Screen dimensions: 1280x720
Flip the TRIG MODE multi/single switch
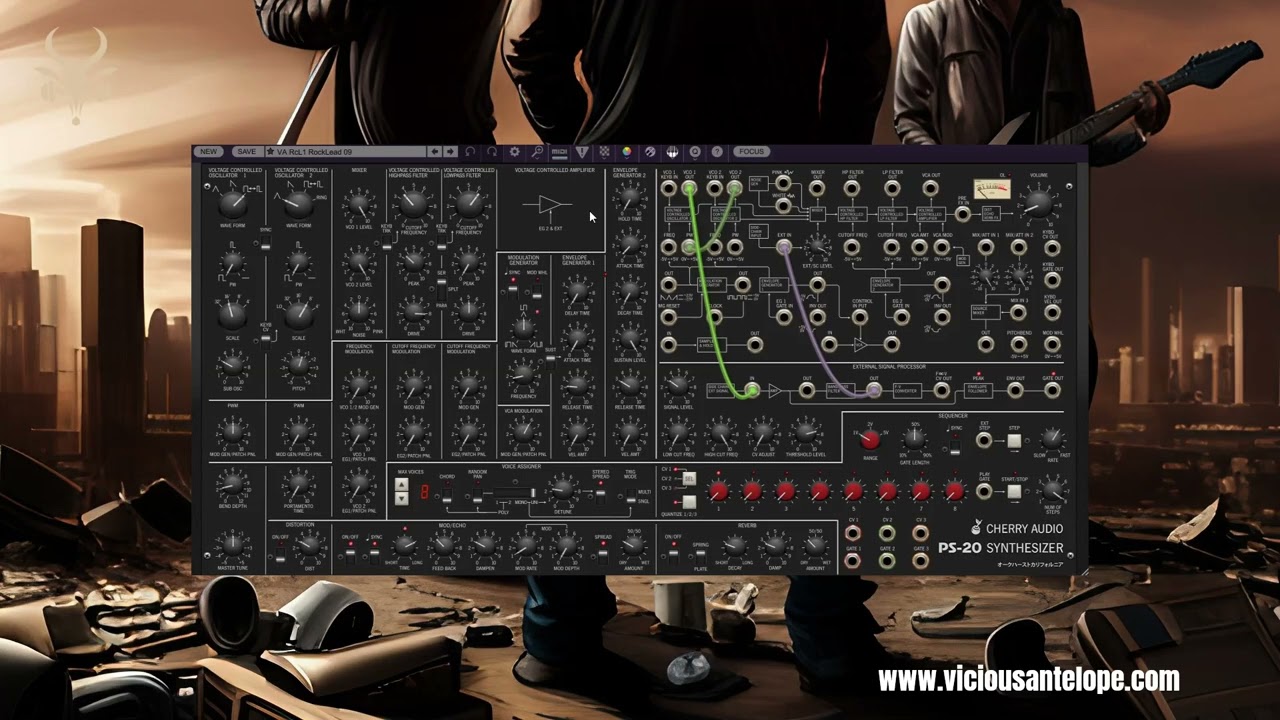click(x=631, y=496)
